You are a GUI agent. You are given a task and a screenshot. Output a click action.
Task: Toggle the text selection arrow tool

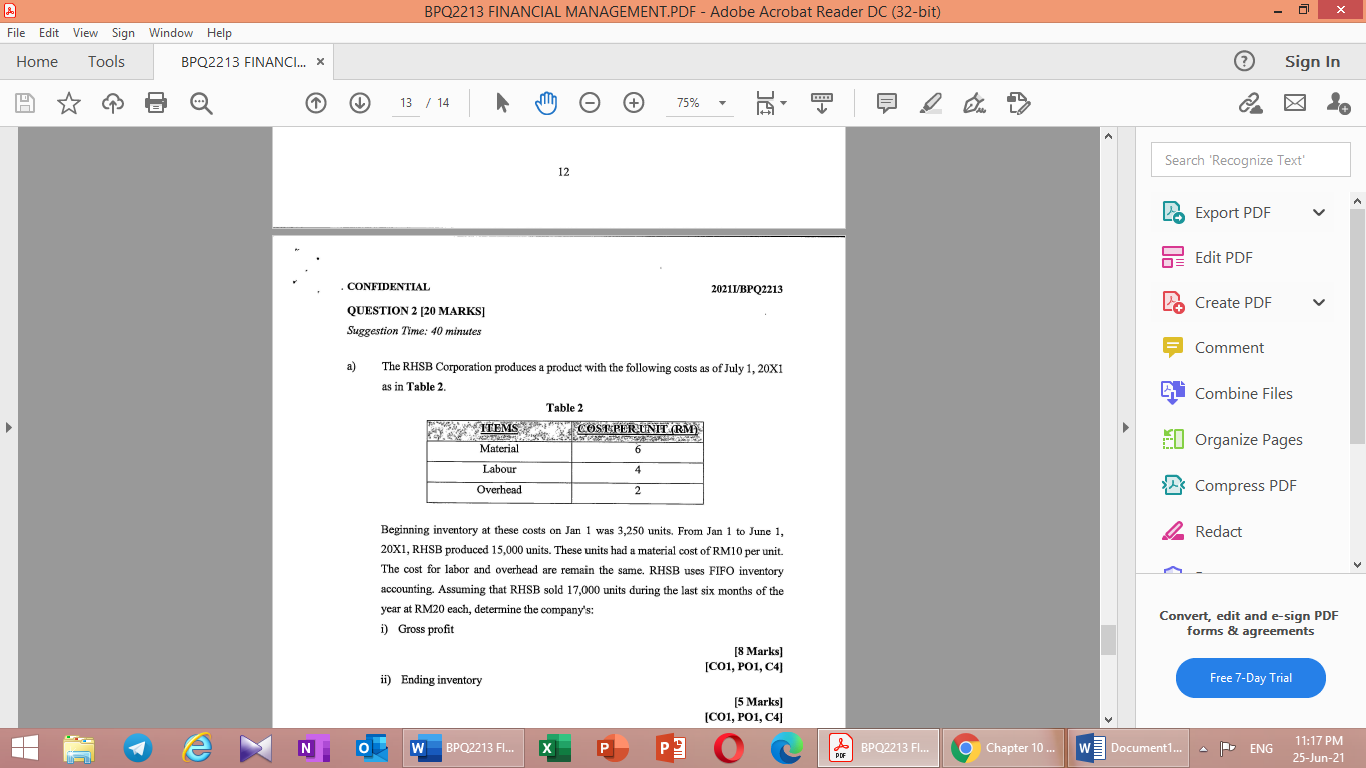pyautogui.click(x=502, y=103)
